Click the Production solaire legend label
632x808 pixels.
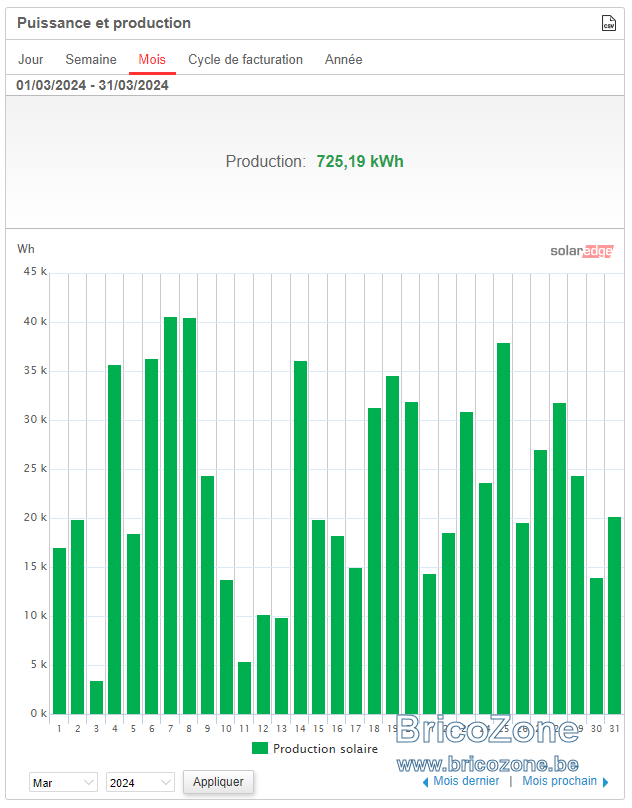pyautogui.click(x=325, y=749)
